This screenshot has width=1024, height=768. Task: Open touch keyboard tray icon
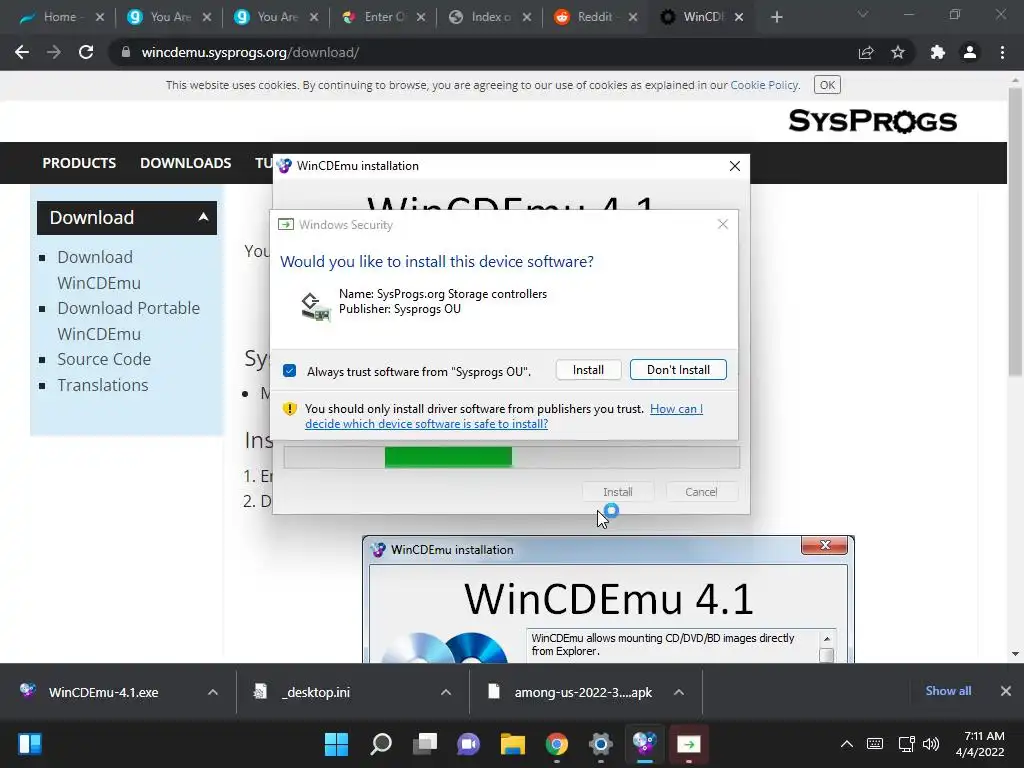(x=874, y=744)
